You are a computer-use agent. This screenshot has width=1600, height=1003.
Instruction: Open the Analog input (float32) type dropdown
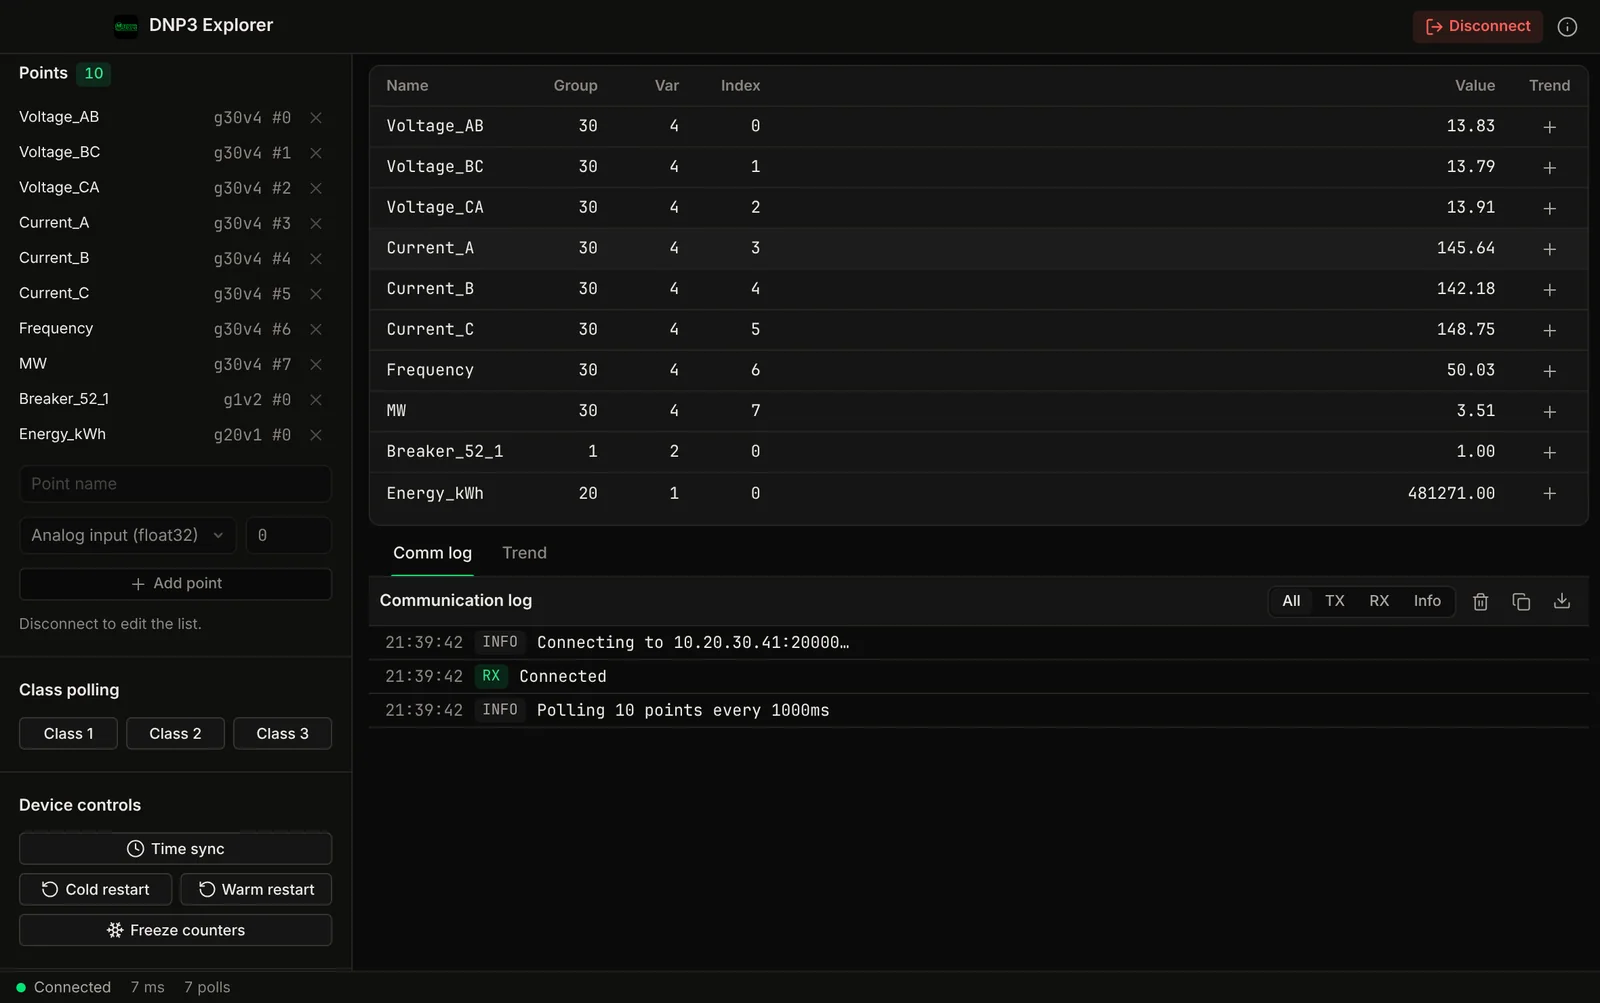coord(127,535)
